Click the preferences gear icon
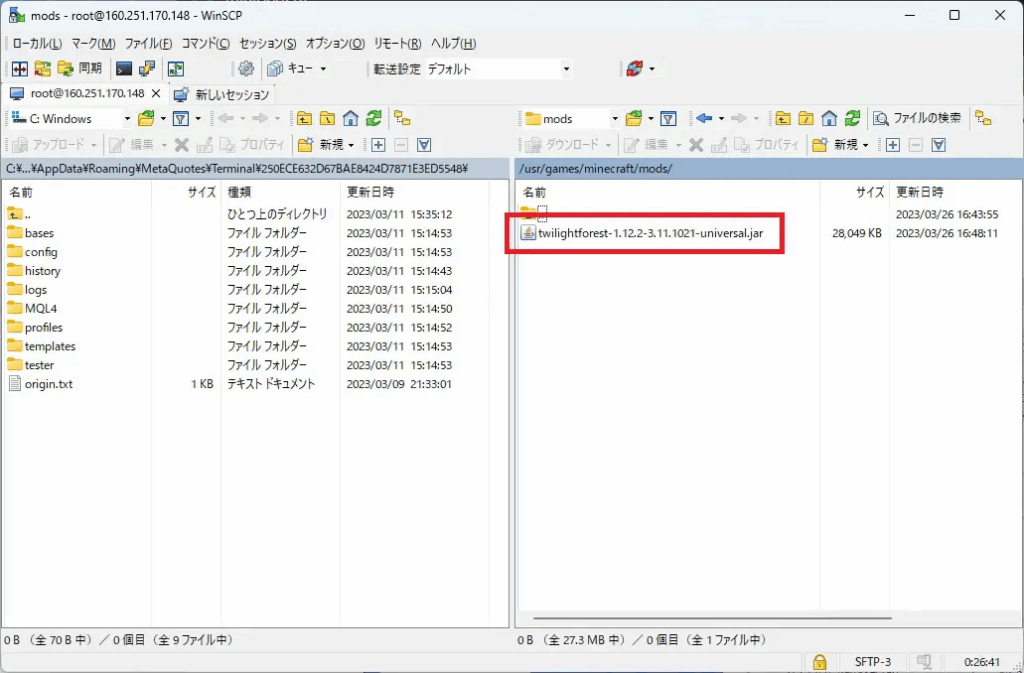1024x673 pixels. click(x=245, y=69)
